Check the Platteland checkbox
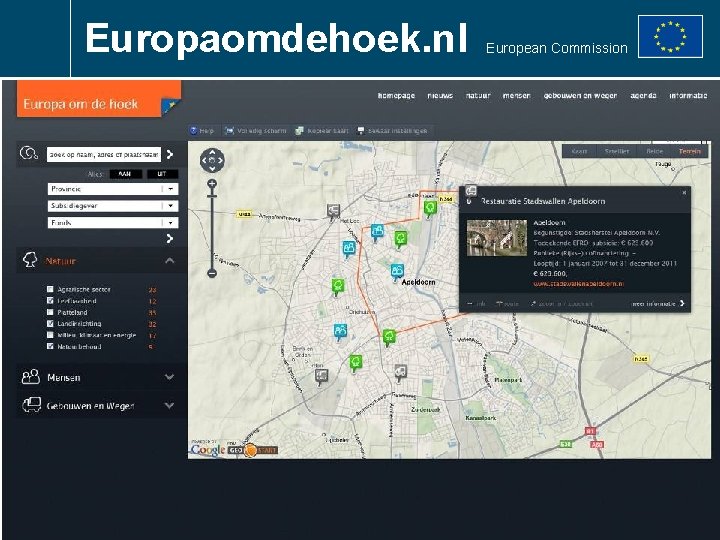 click(x=50, y=312)
